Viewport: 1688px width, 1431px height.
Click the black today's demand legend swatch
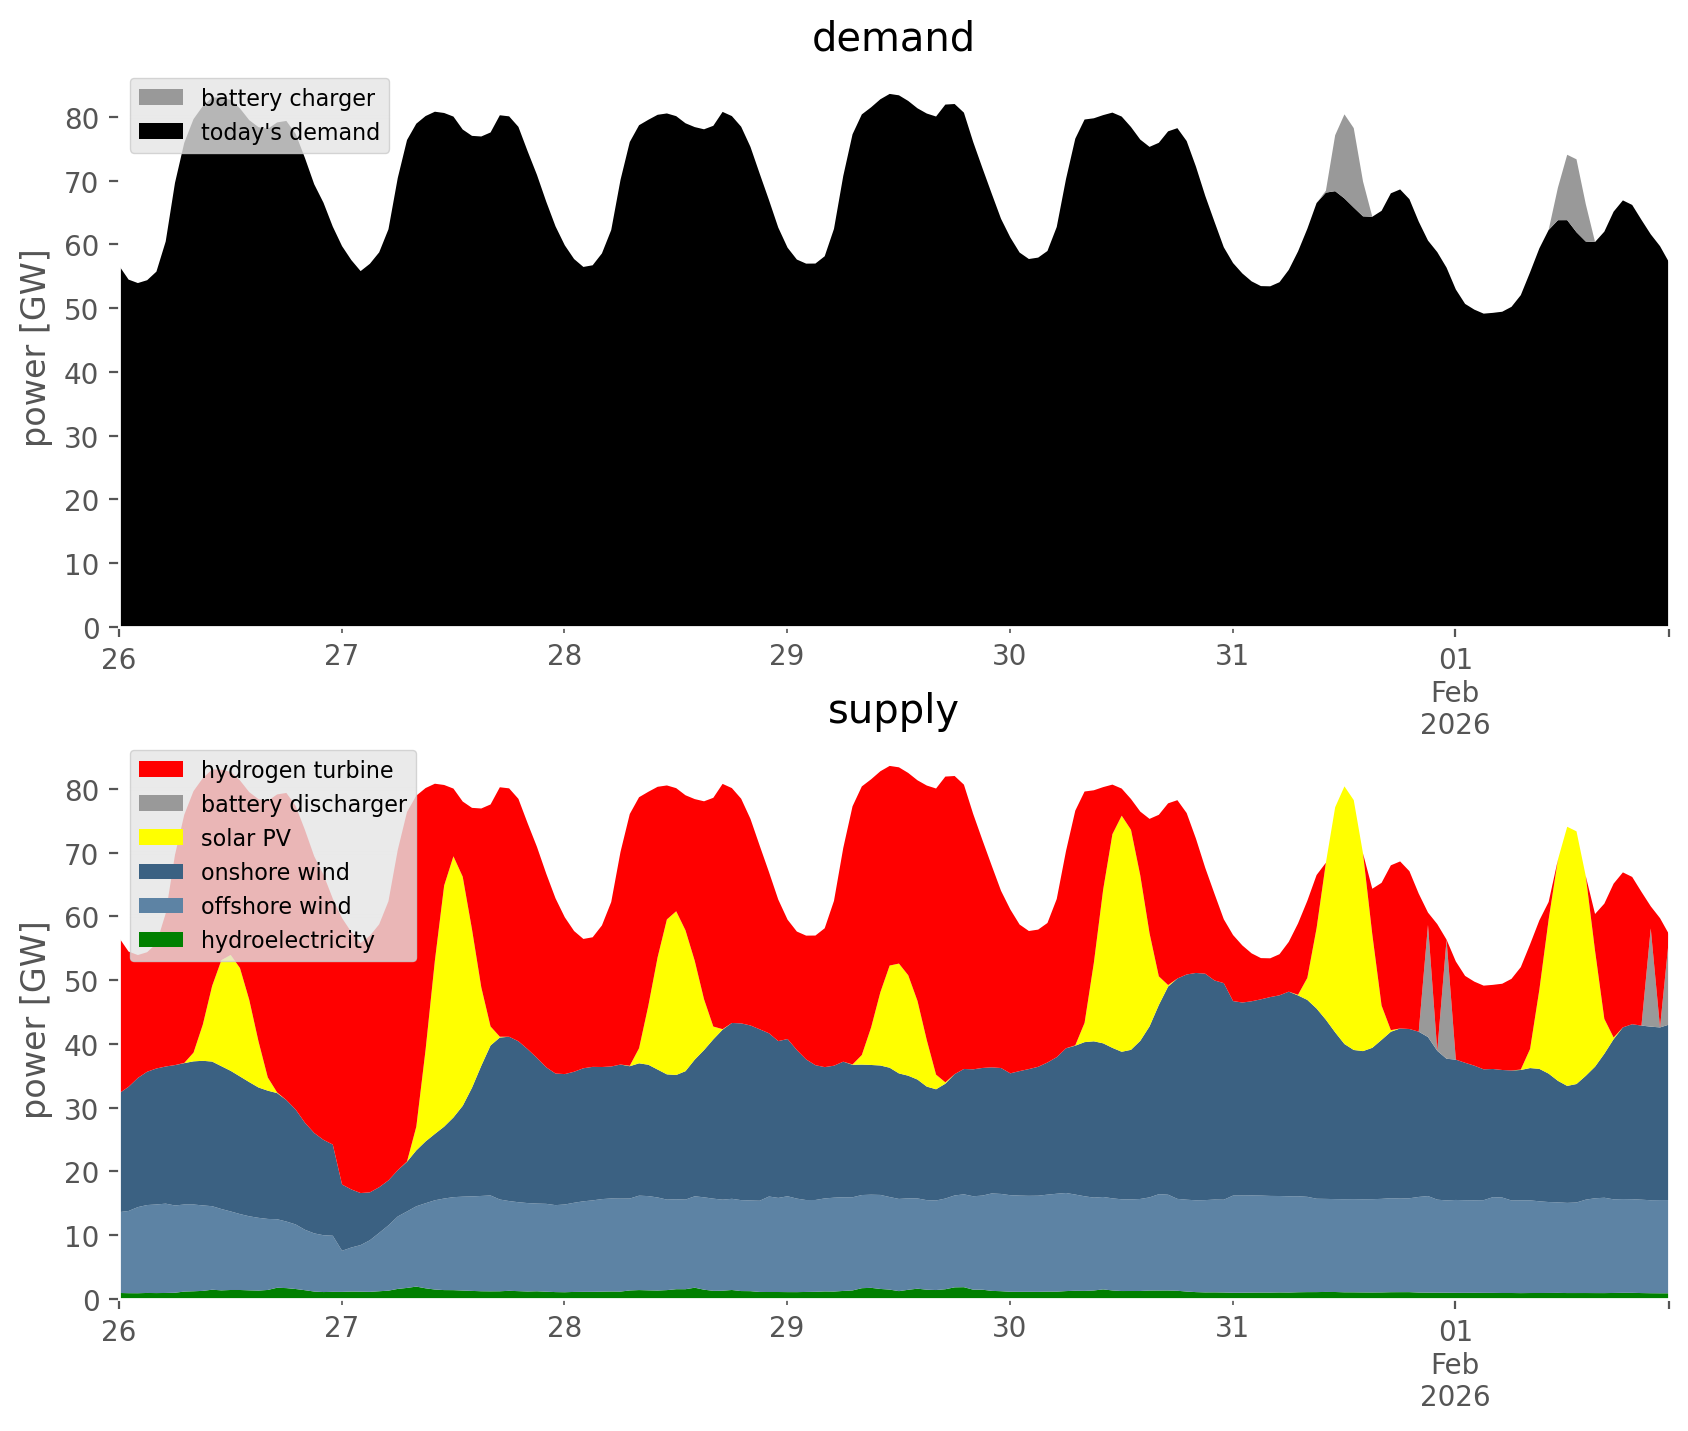(x=161, y=131)
